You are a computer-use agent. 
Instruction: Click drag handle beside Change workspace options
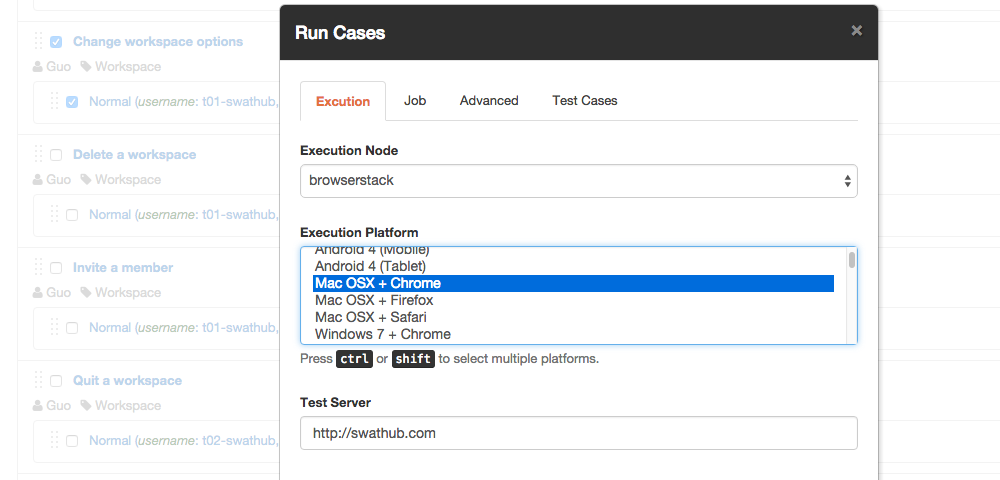(39, 42)
